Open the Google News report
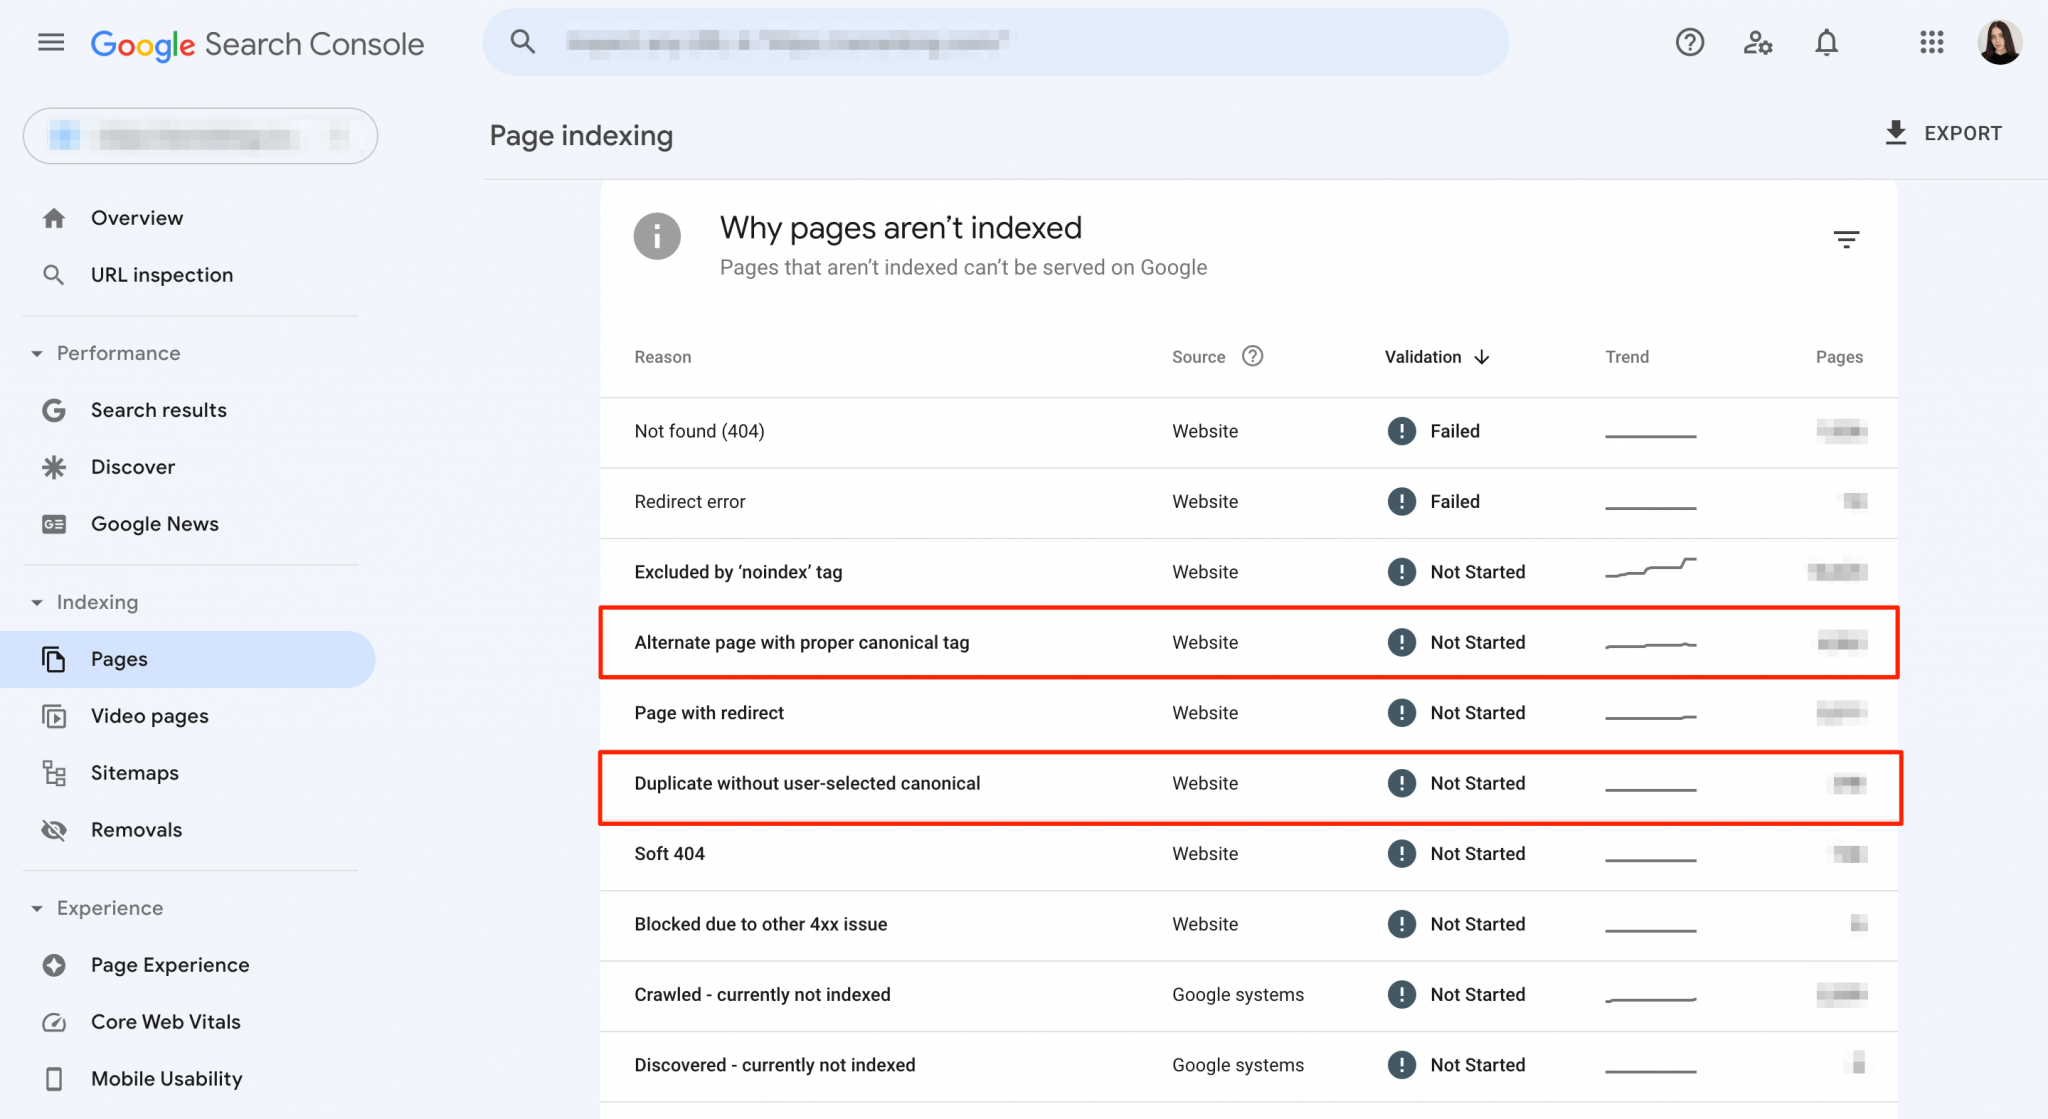Screen dimensions: 2048x1119 154,523
